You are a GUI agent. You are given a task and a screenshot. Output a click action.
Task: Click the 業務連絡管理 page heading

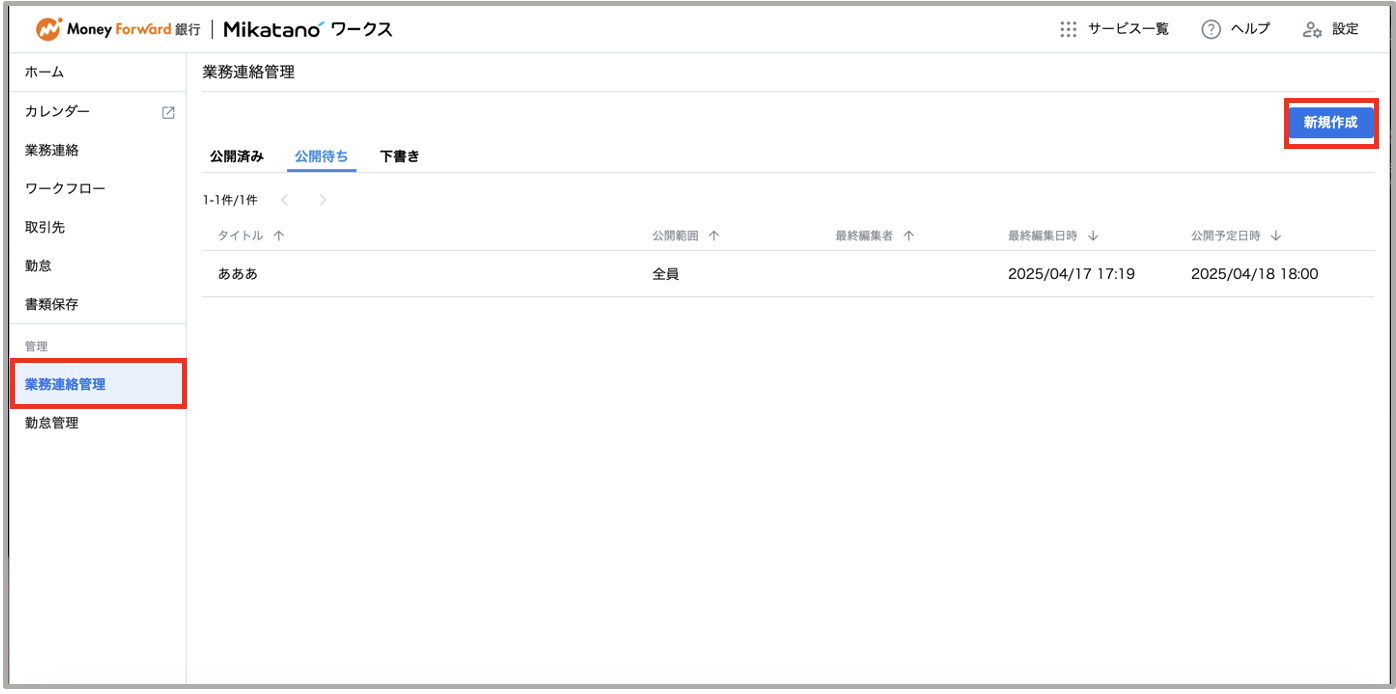point(248,72)
